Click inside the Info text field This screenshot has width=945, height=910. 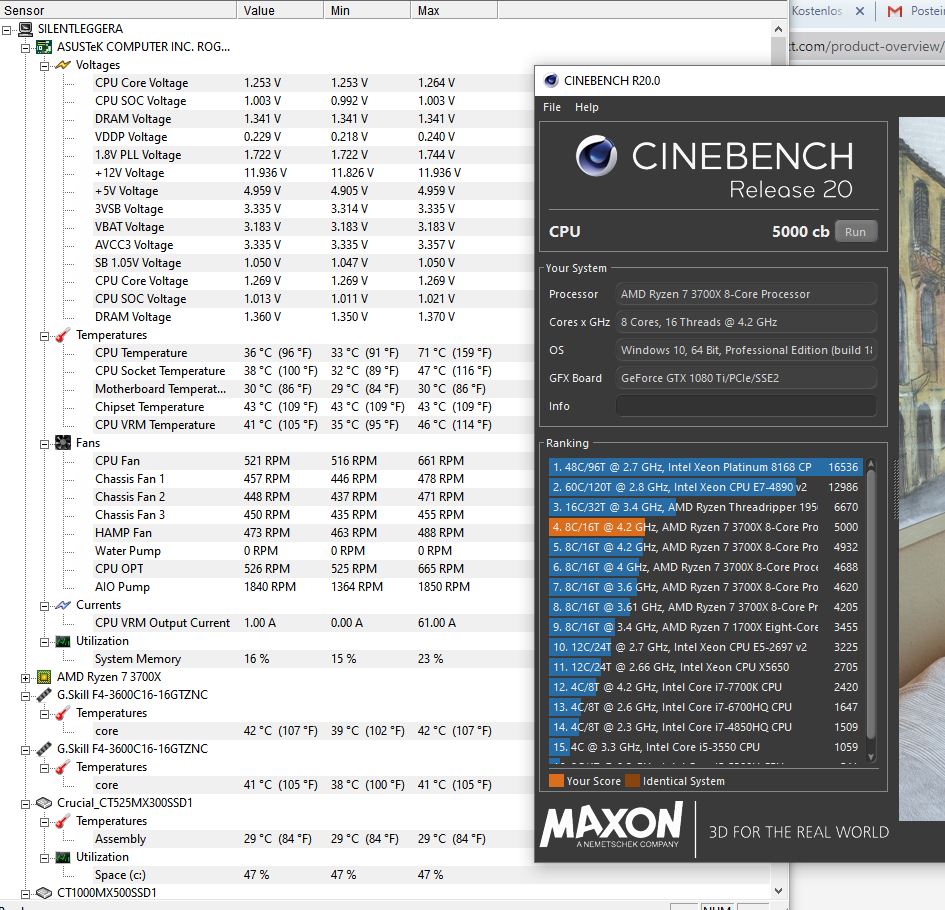[x=745, y=404]
